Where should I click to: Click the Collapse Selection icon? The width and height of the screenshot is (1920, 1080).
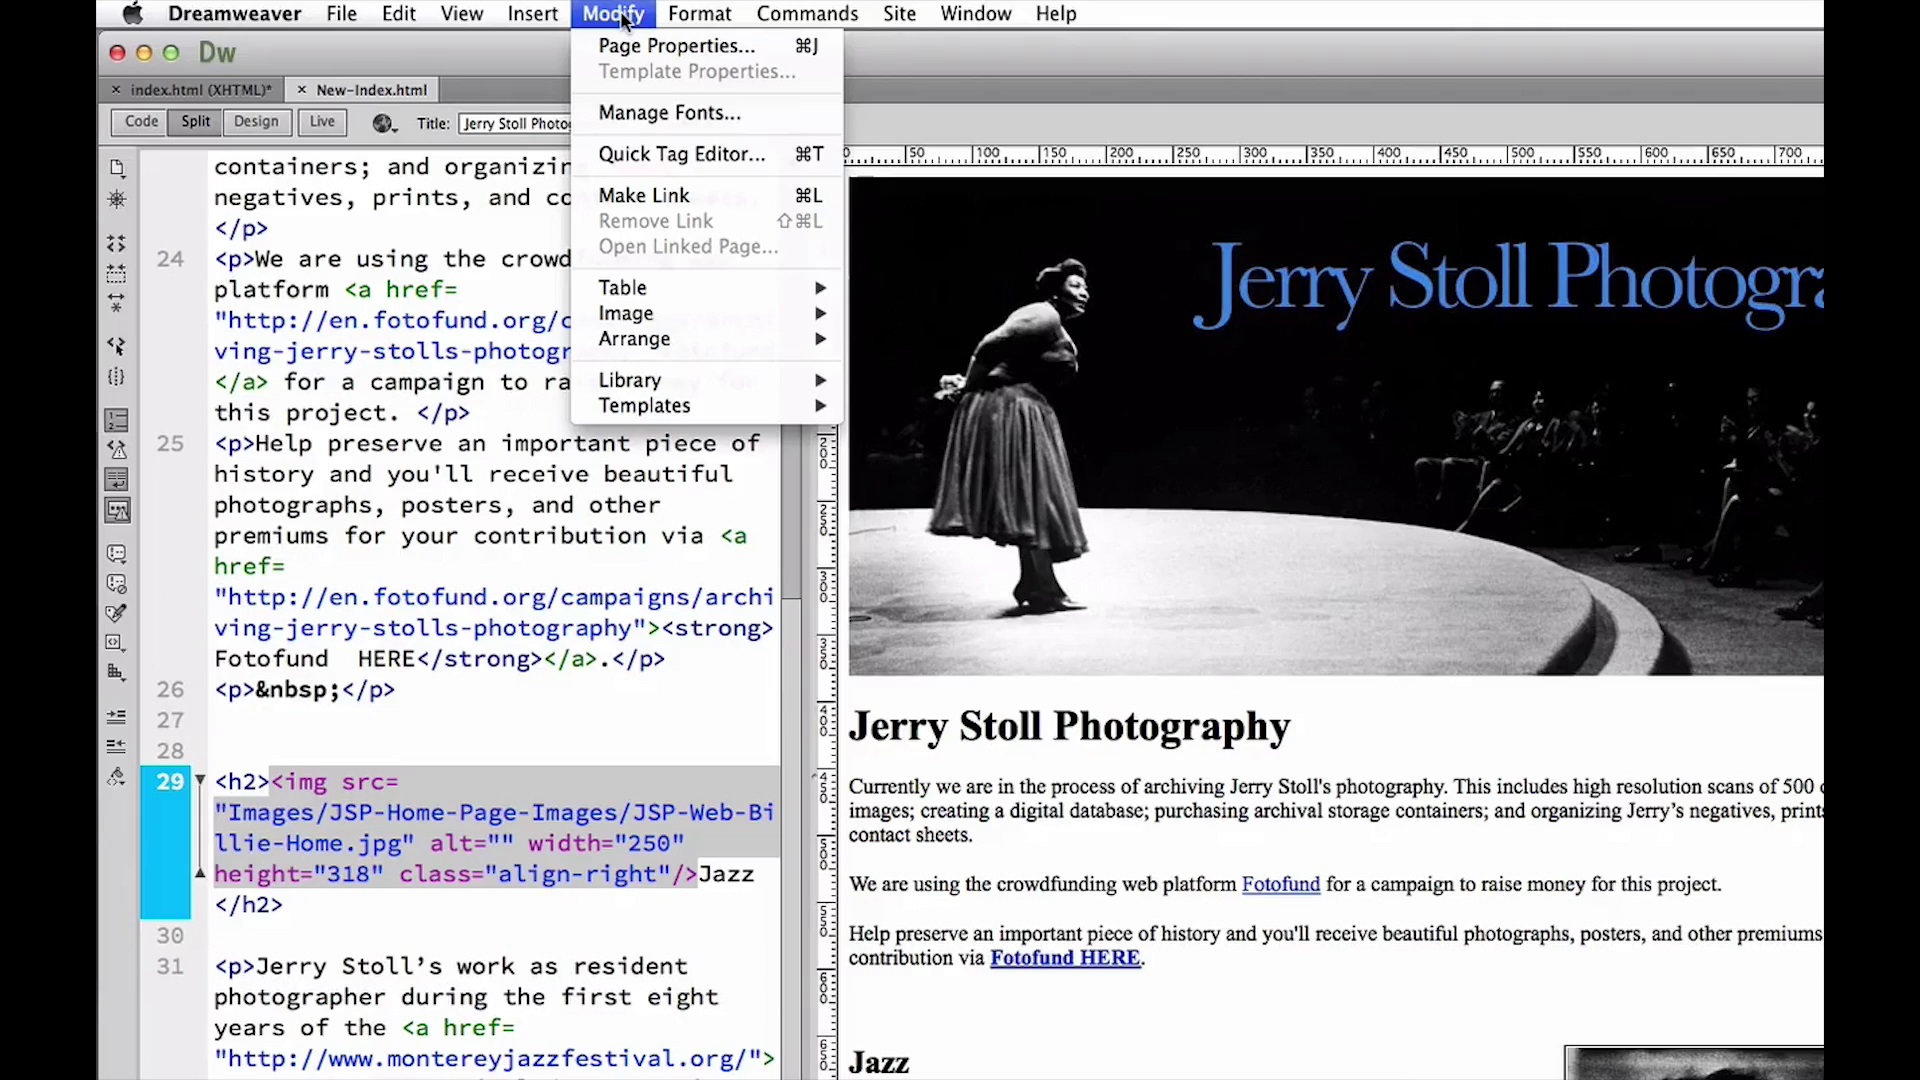pos(117,273)
